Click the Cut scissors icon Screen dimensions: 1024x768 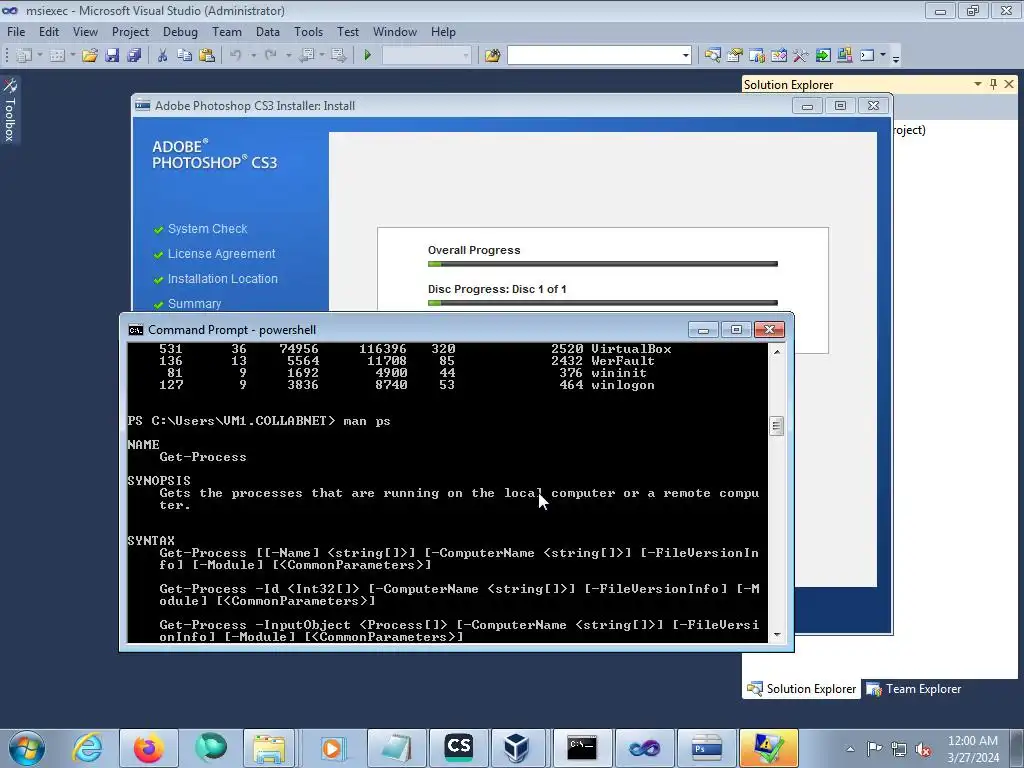(x=163, y=56)
